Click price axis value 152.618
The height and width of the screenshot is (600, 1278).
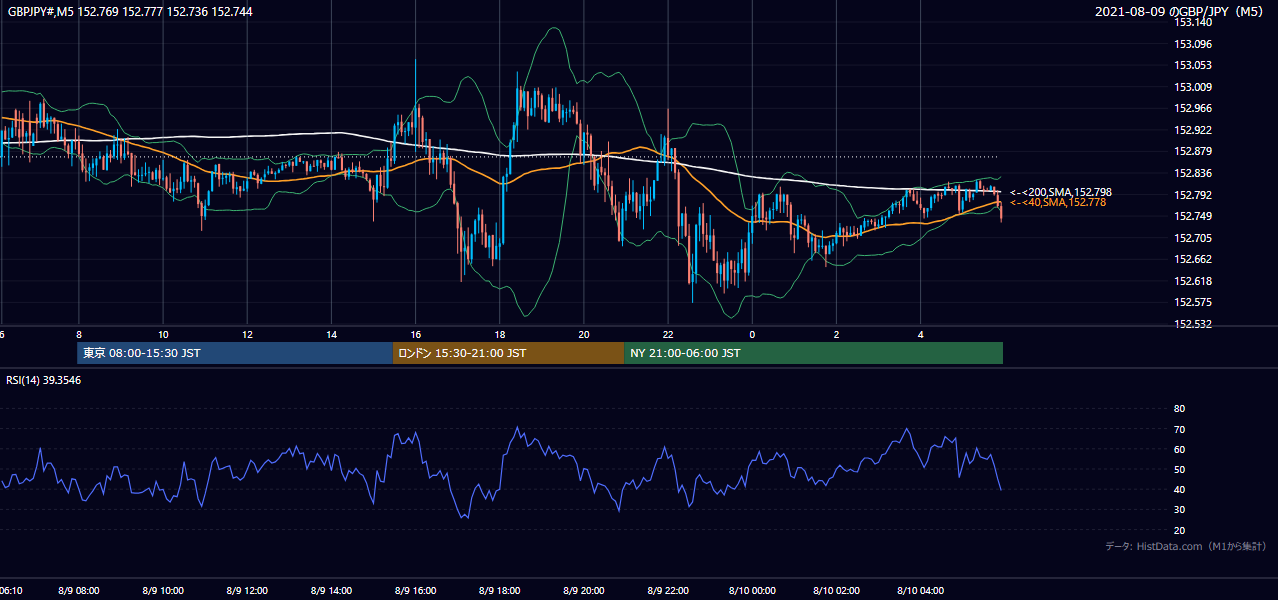click(x=1192, y=281)
